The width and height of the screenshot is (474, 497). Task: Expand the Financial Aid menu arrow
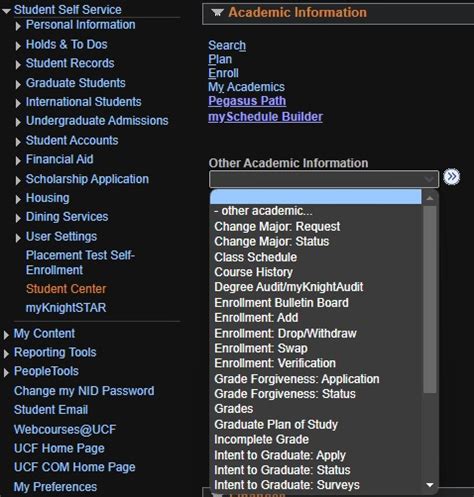18,161
